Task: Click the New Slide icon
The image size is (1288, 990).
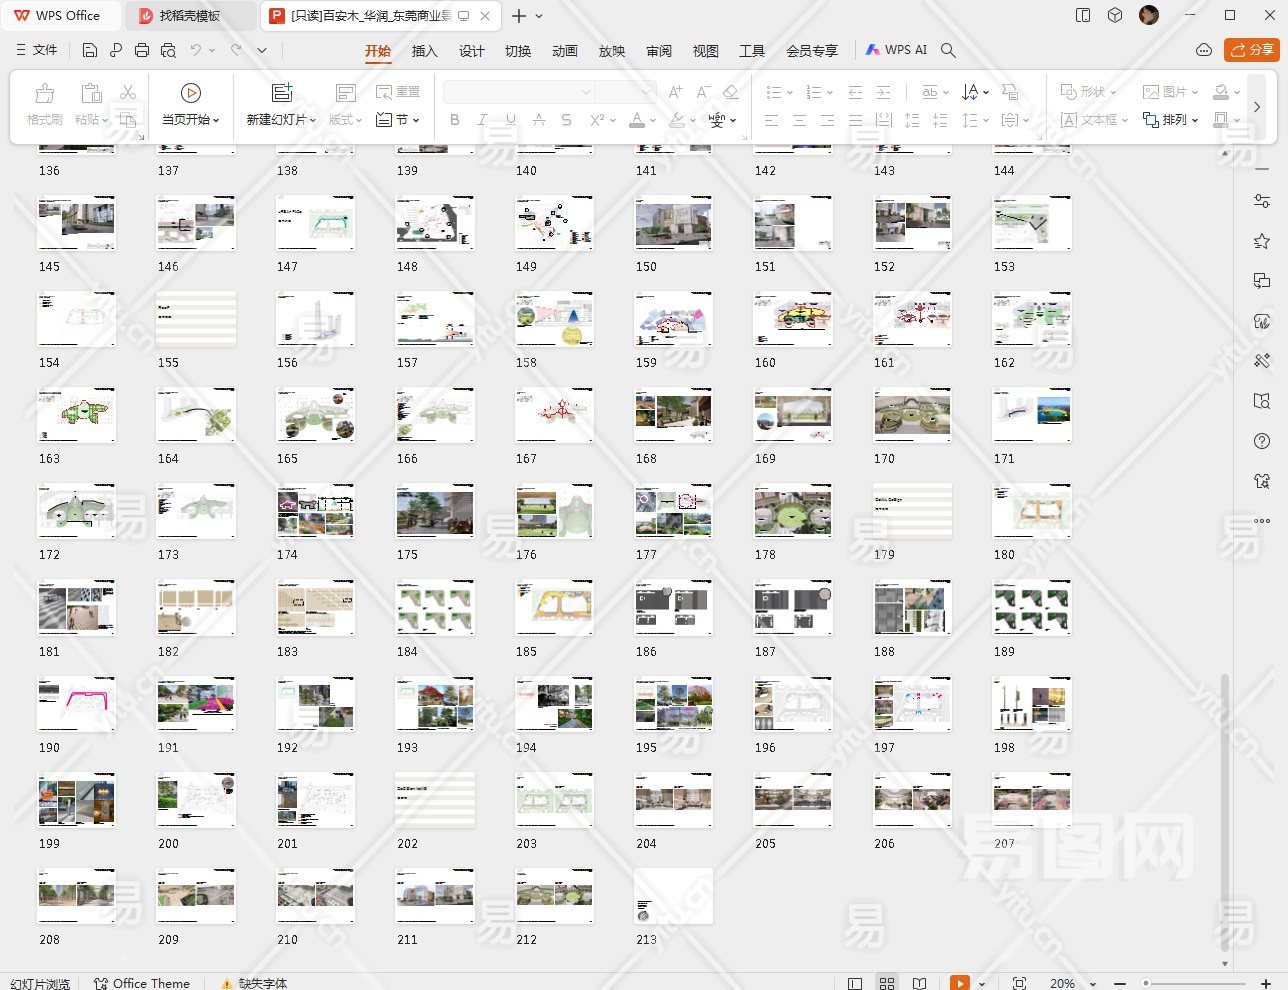Action: (282, 93)
